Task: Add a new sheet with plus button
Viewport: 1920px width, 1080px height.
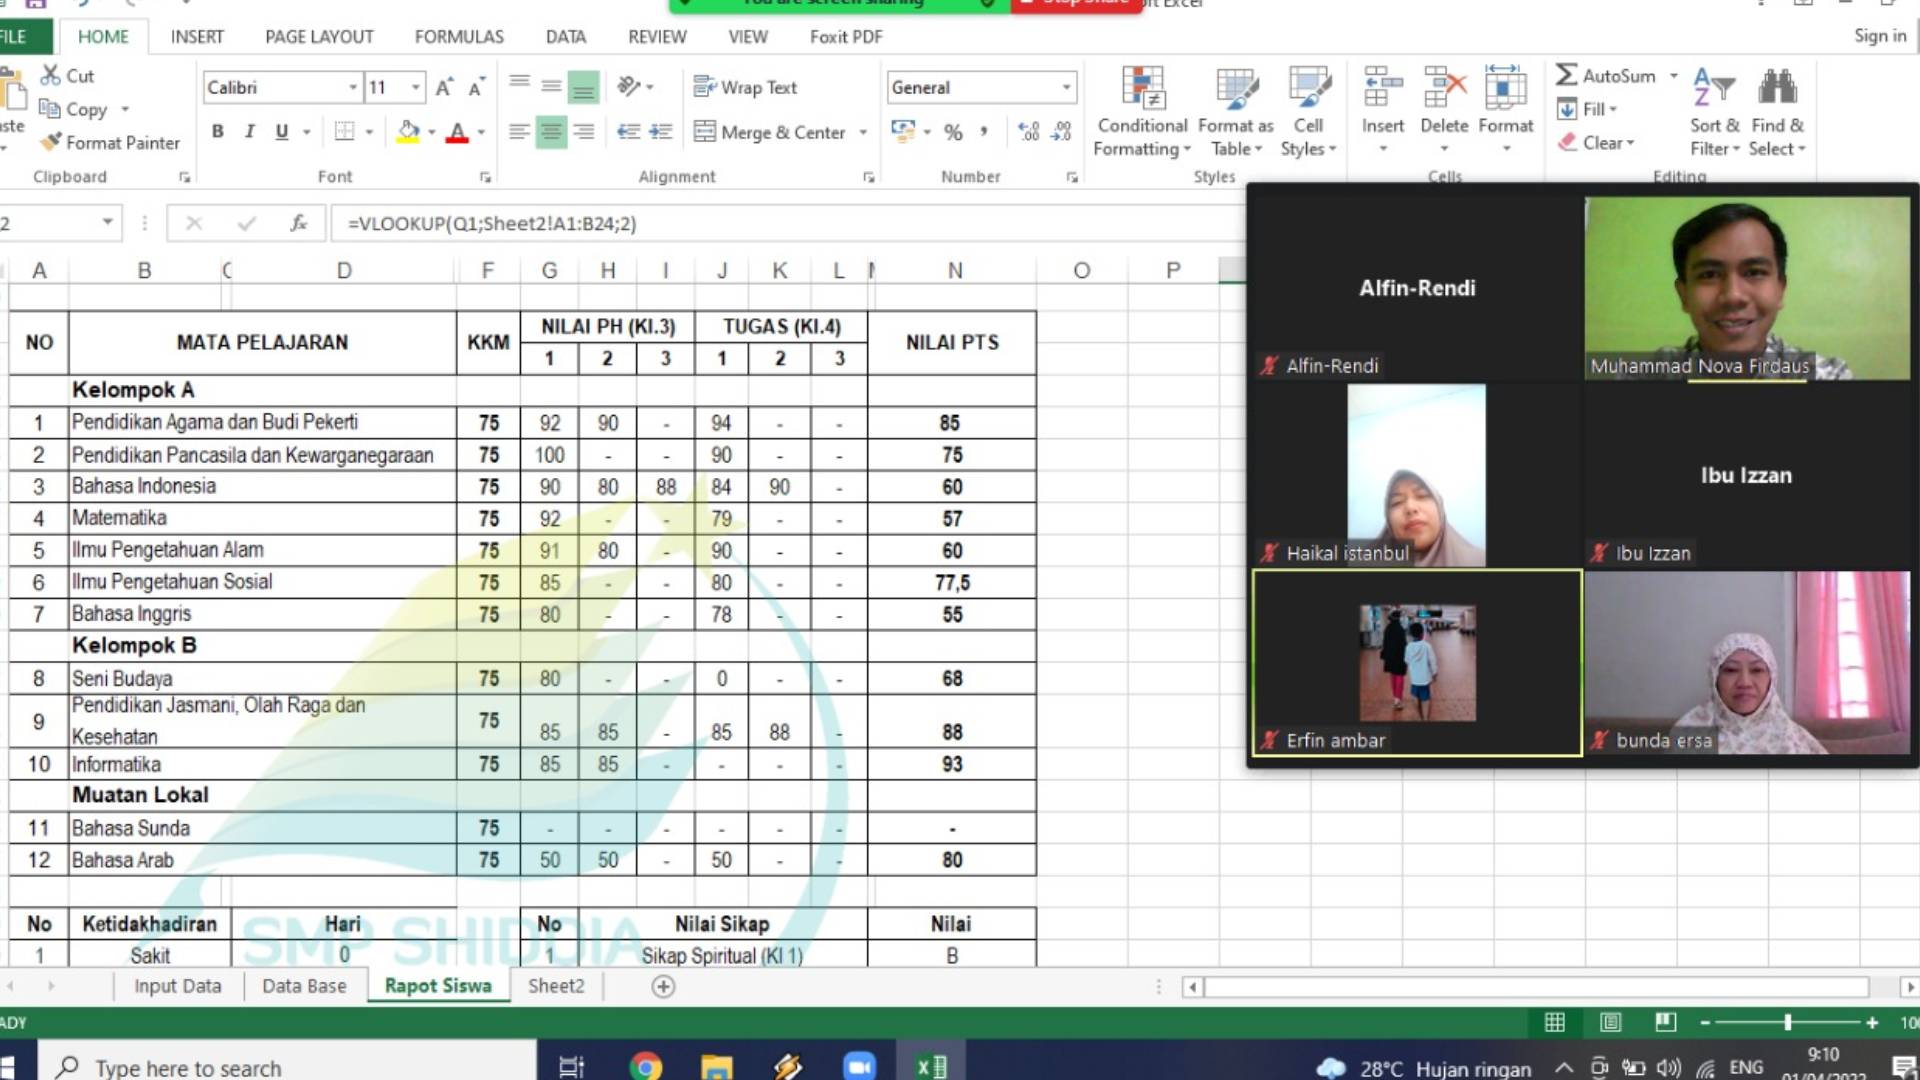Action: [663, 987]
